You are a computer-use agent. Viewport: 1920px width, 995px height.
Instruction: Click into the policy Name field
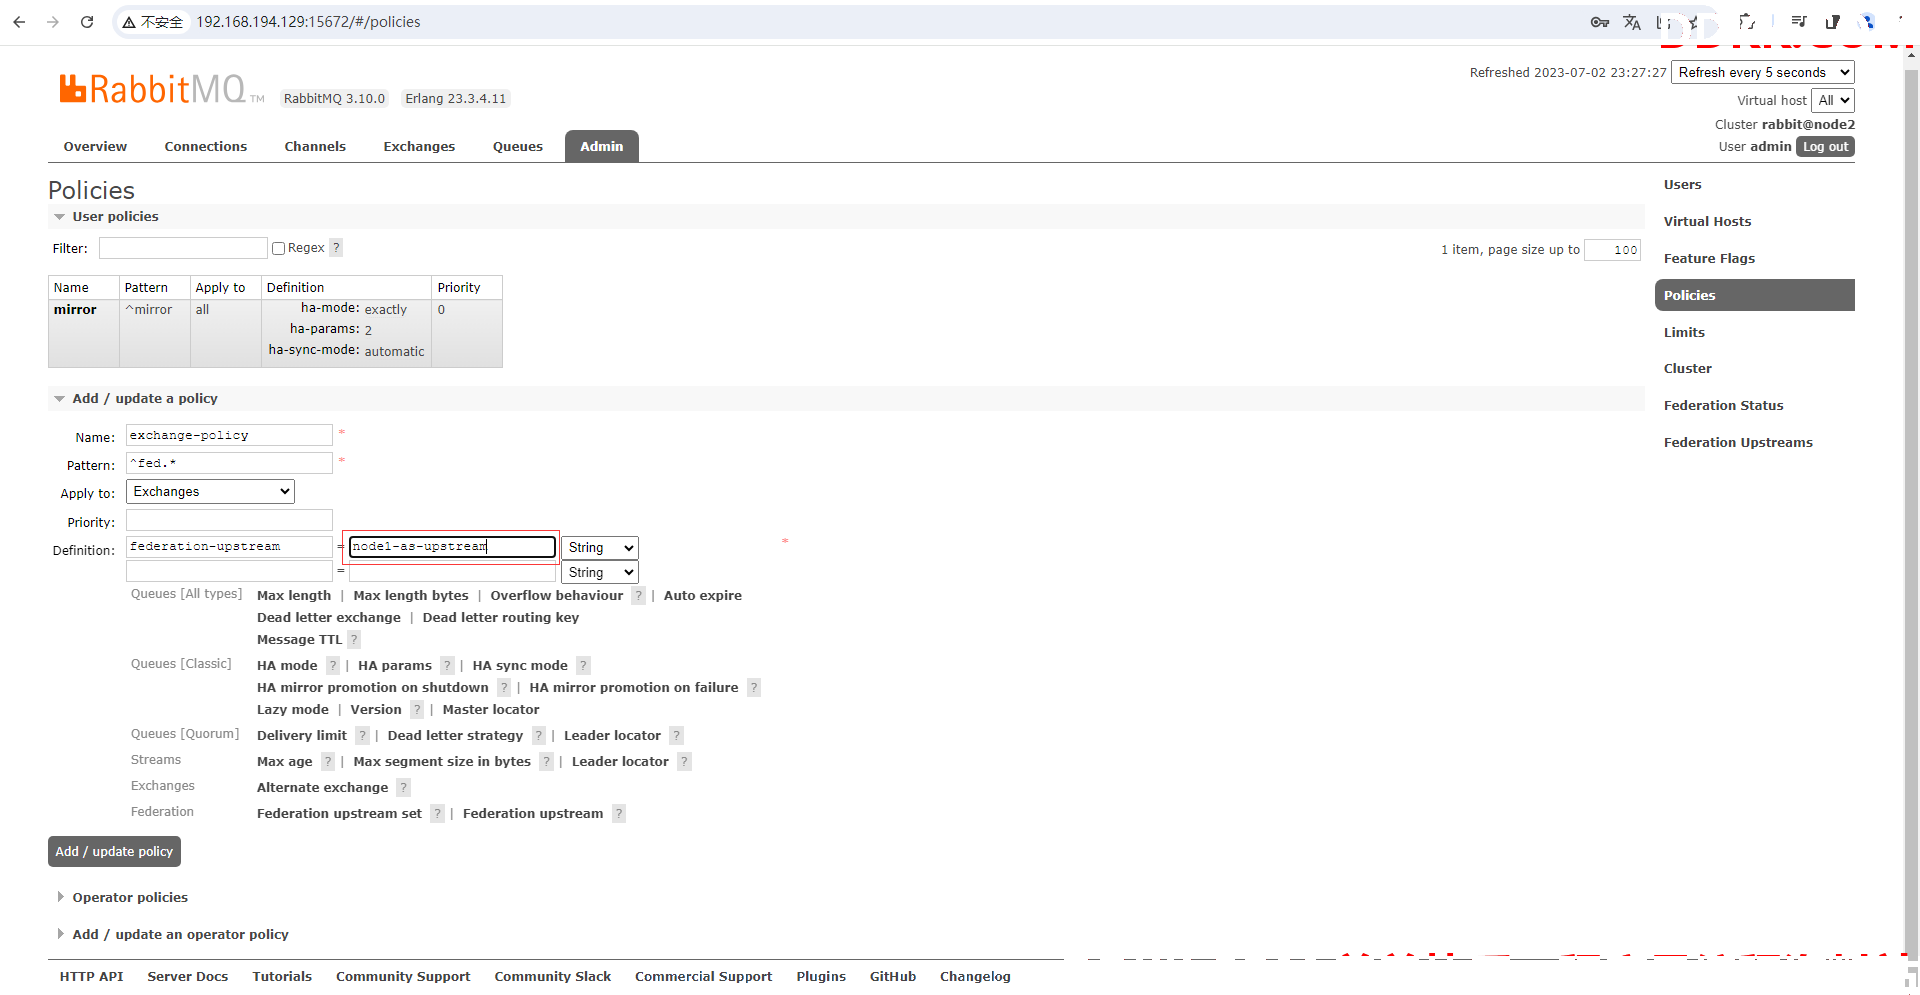click(x=229, y=435)
